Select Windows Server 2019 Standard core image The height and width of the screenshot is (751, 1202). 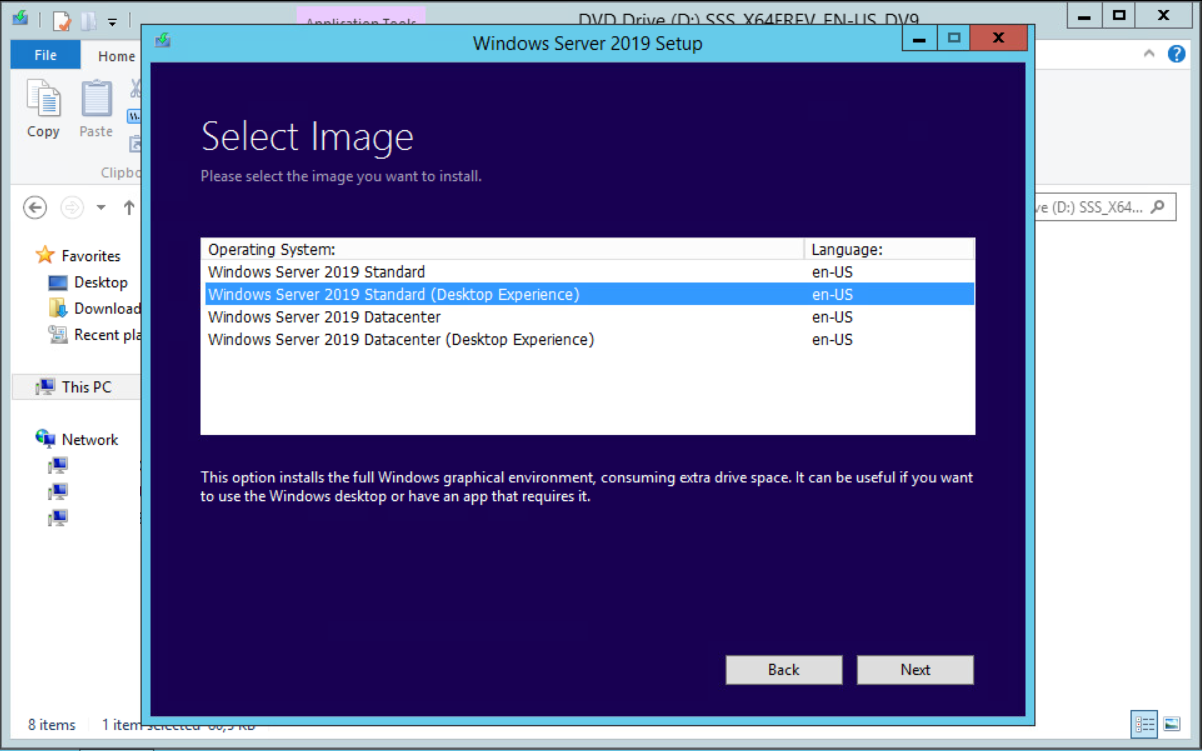click(588, 272)
